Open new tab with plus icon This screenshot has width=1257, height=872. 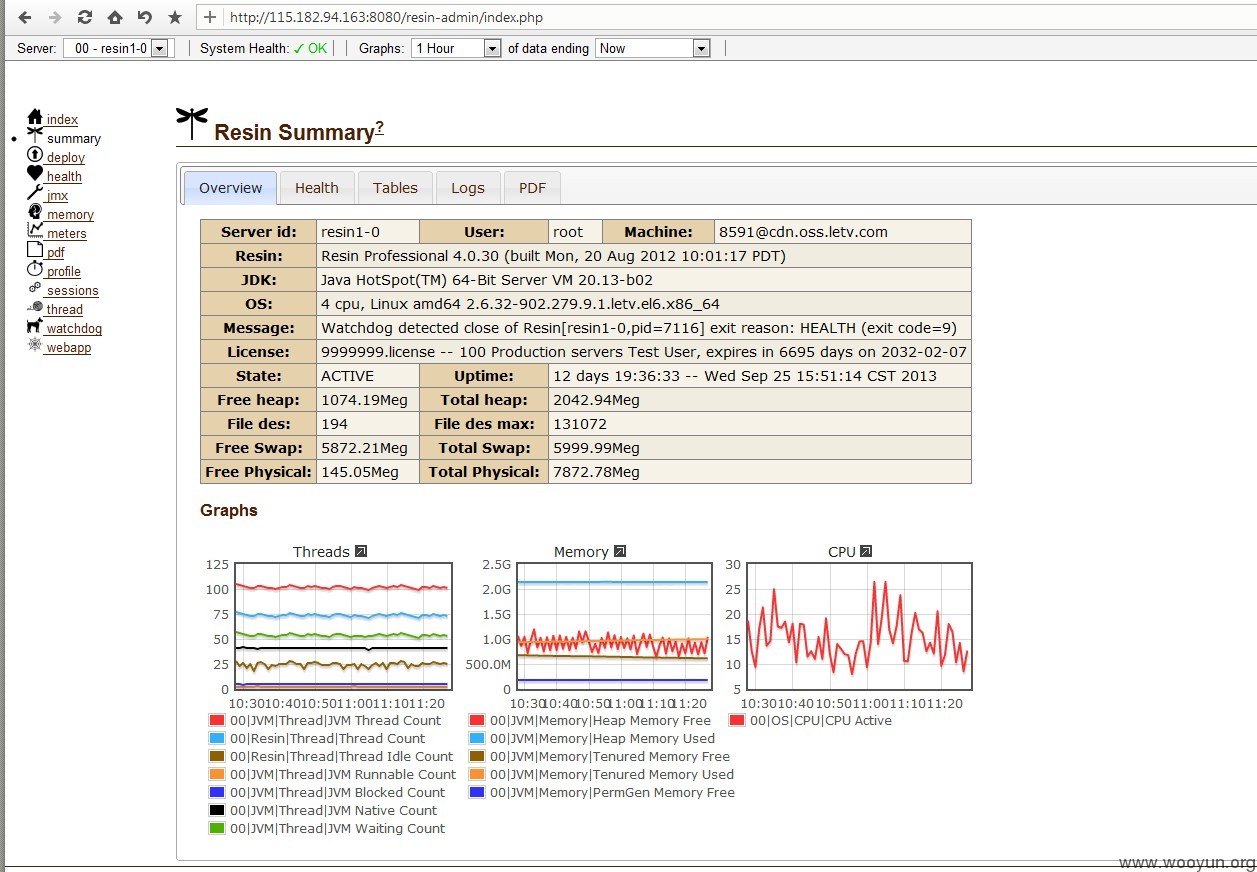pyautogui.click(x=209, y=17)
